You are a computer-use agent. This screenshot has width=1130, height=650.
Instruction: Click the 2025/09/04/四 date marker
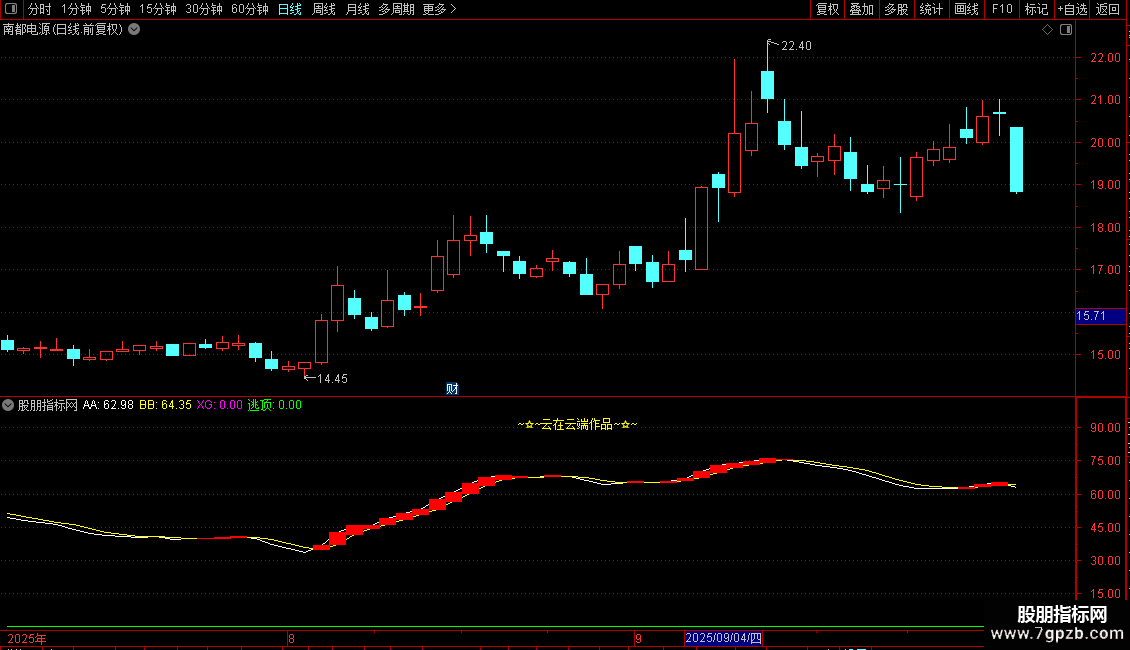724,638
